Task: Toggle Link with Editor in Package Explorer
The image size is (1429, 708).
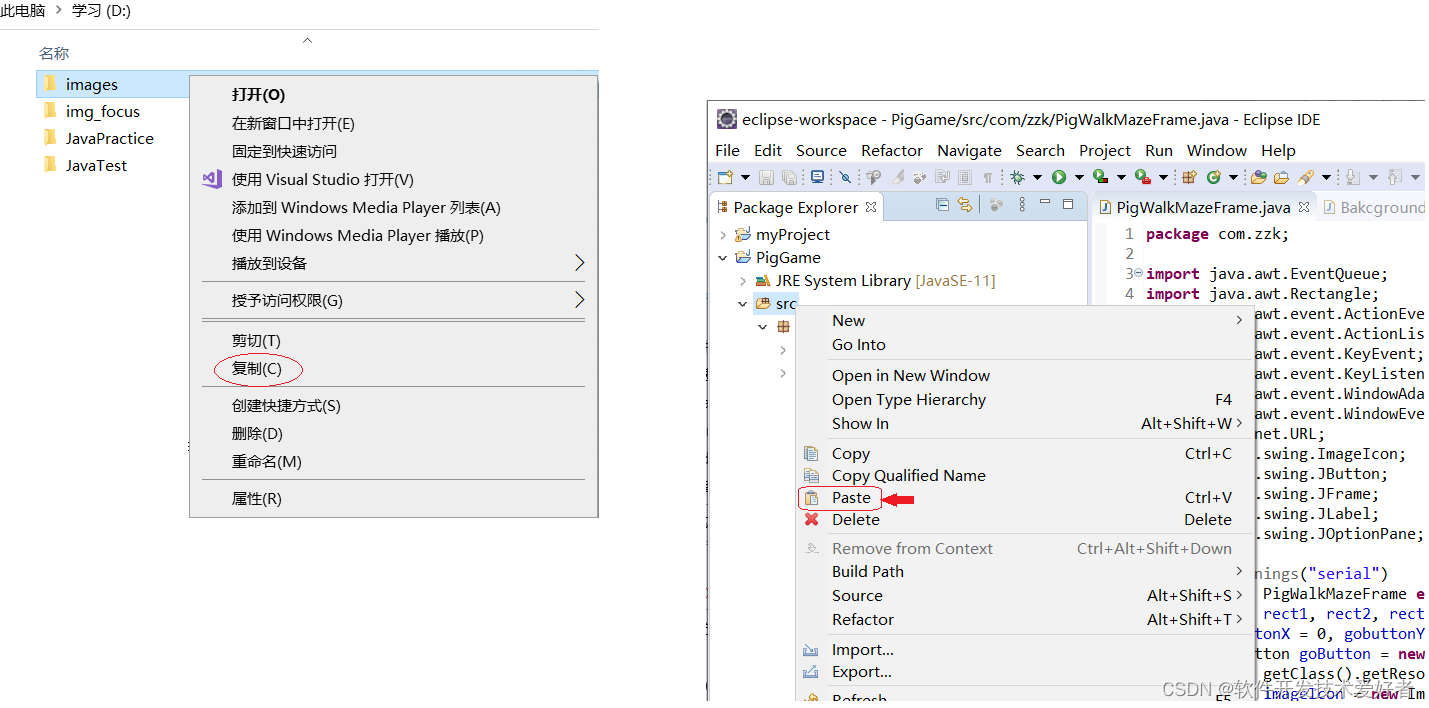Action: pos(965,204)
